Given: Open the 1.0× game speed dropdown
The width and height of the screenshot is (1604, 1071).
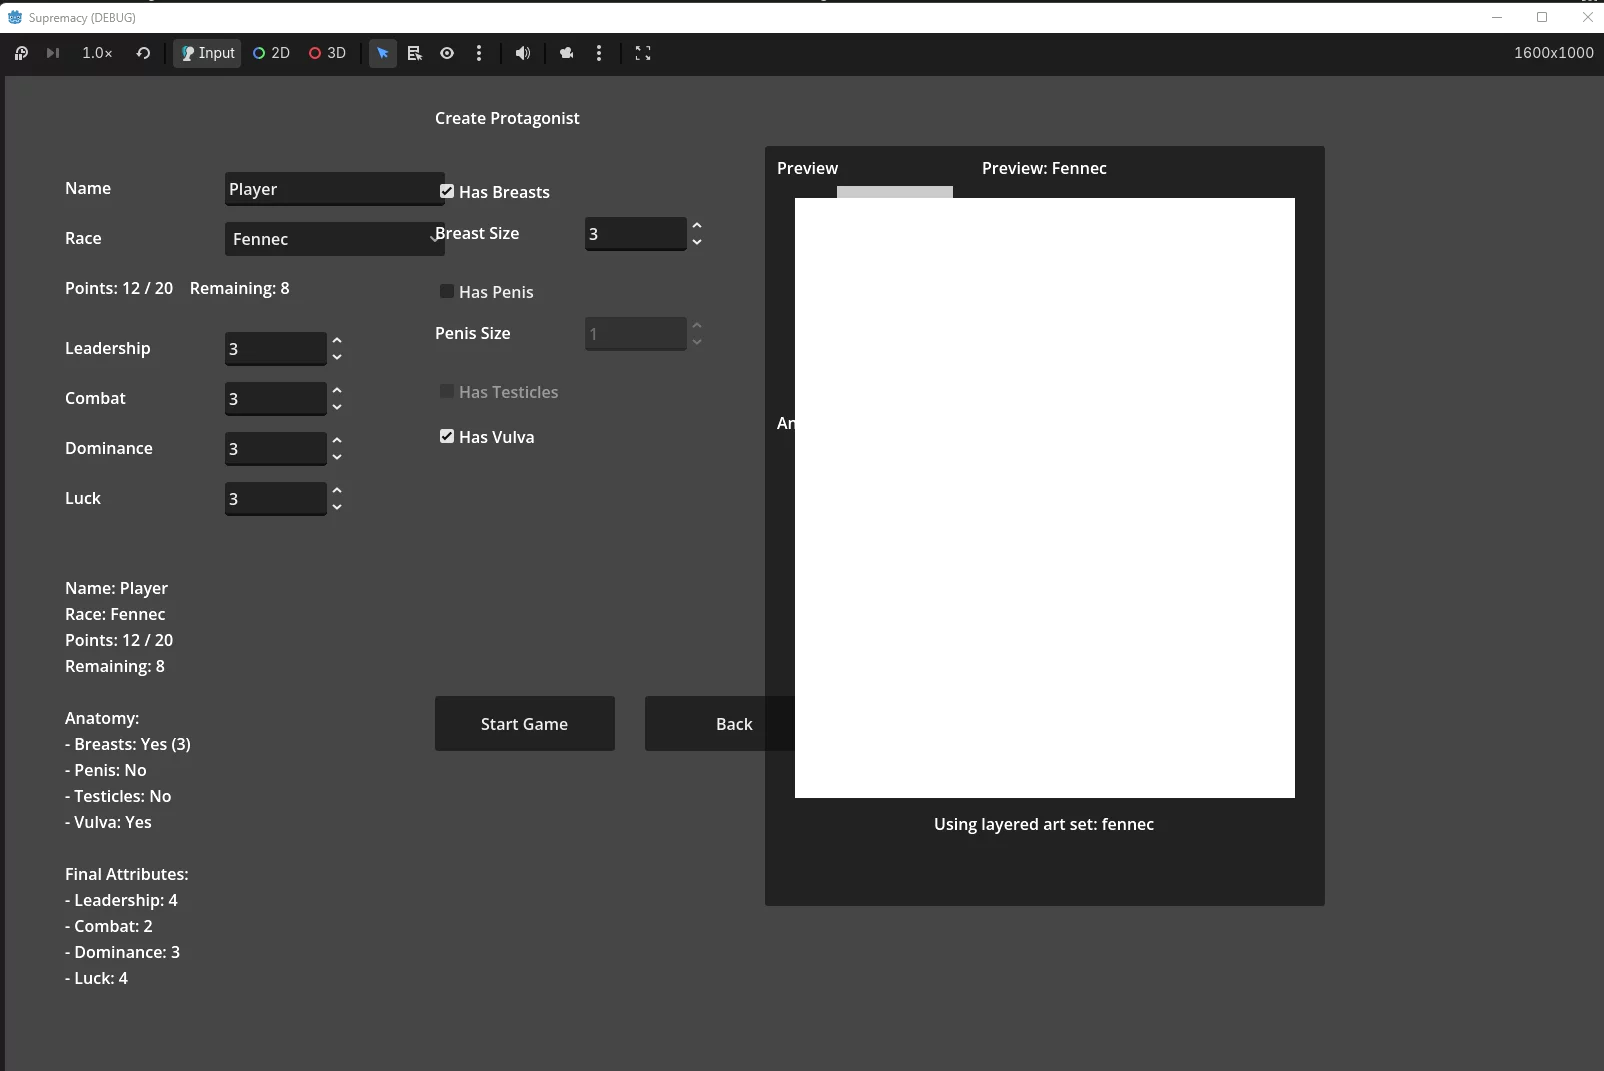Looking at the screenshot, I should coord(97,53).
